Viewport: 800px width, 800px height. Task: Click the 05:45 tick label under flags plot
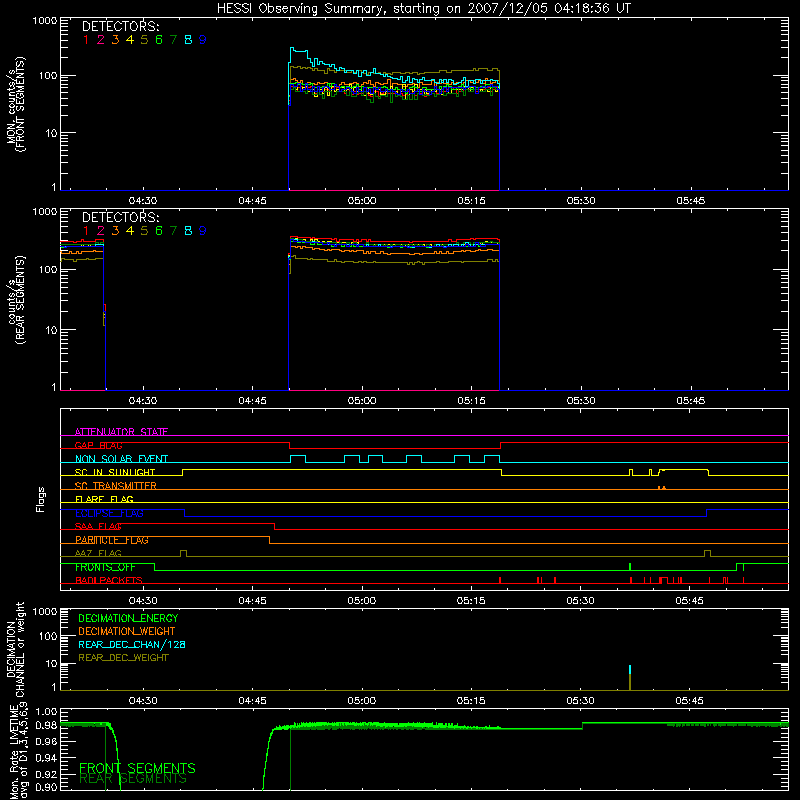tap(689, 601)
